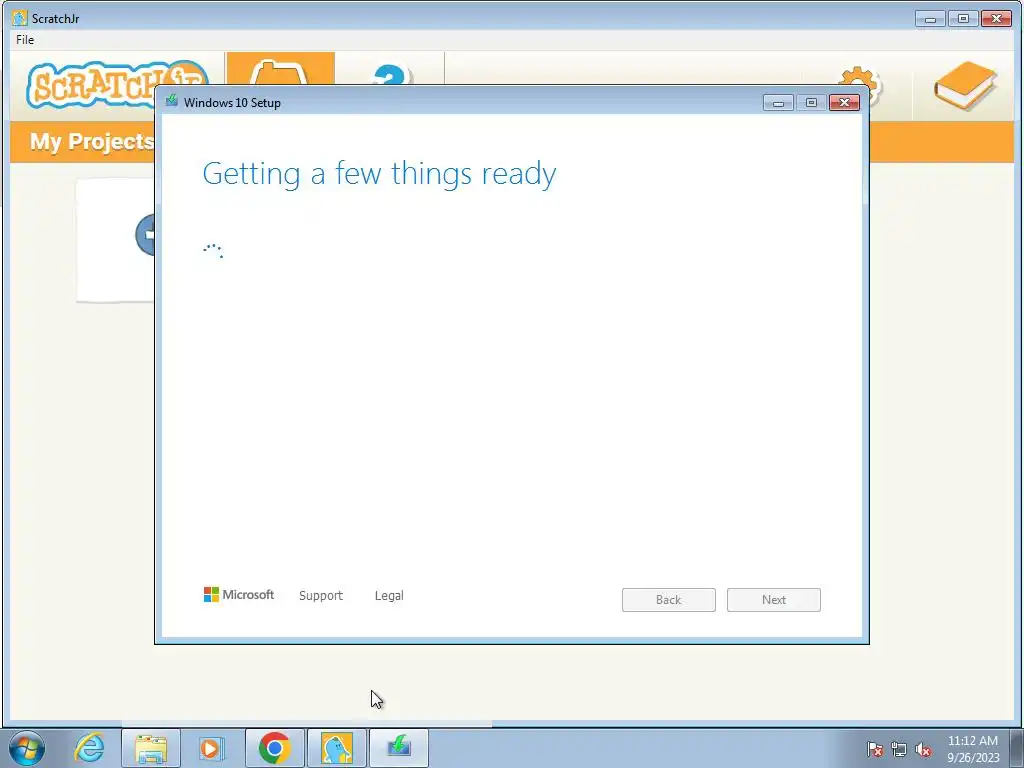Maximize the Windows 10 Setup window
This screenshot has height=768, width=1024.
811,103
